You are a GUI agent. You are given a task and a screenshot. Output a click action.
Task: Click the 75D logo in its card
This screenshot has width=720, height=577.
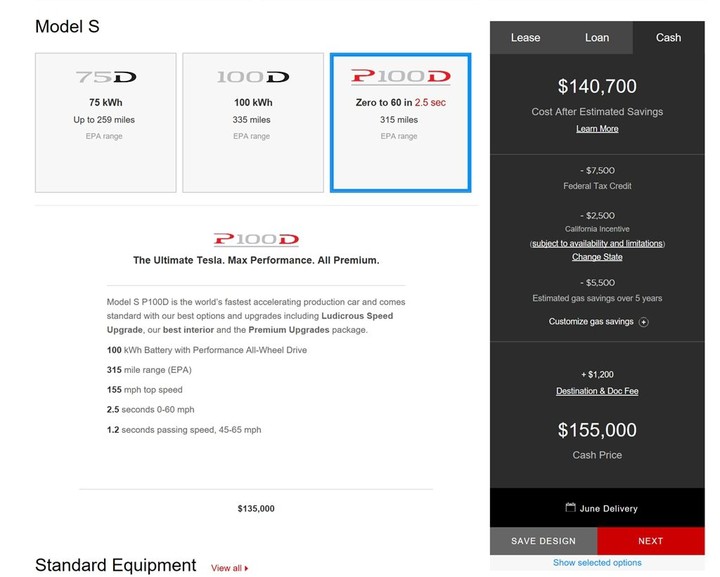(106, 77)
